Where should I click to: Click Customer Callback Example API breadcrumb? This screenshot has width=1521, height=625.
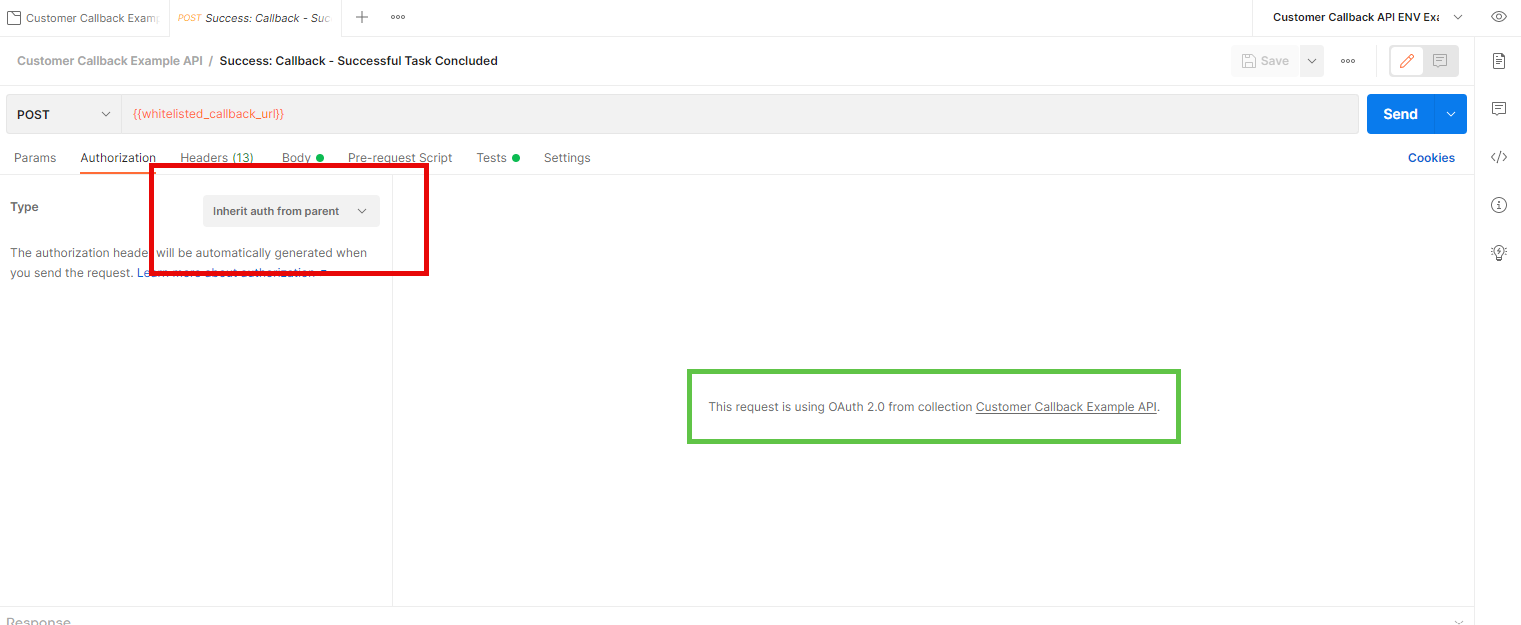point(110,61)
